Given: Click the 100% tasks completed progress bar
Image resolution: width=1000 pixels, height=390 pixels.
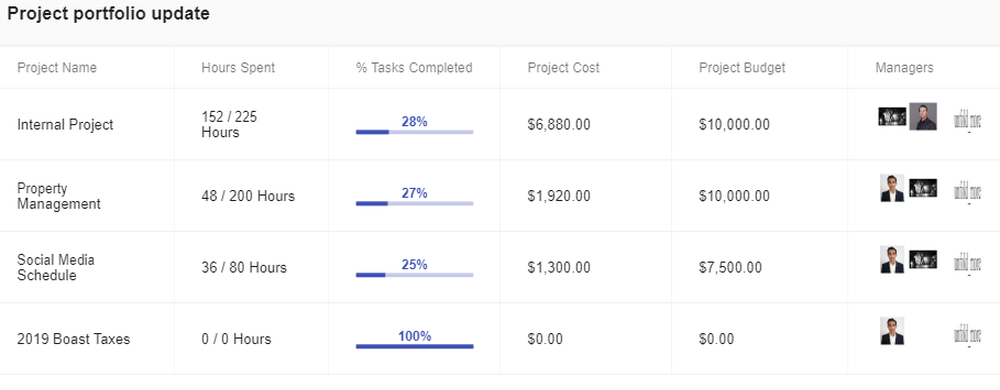Looking at the screenshot, I should click(x=415, y=346).
